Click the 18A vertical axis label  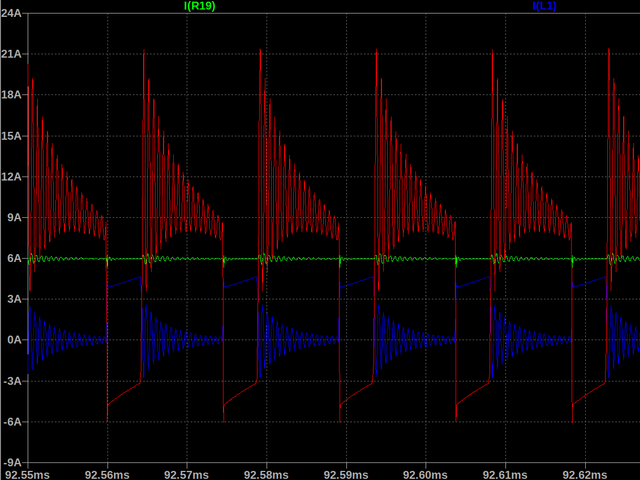point(13,95)
